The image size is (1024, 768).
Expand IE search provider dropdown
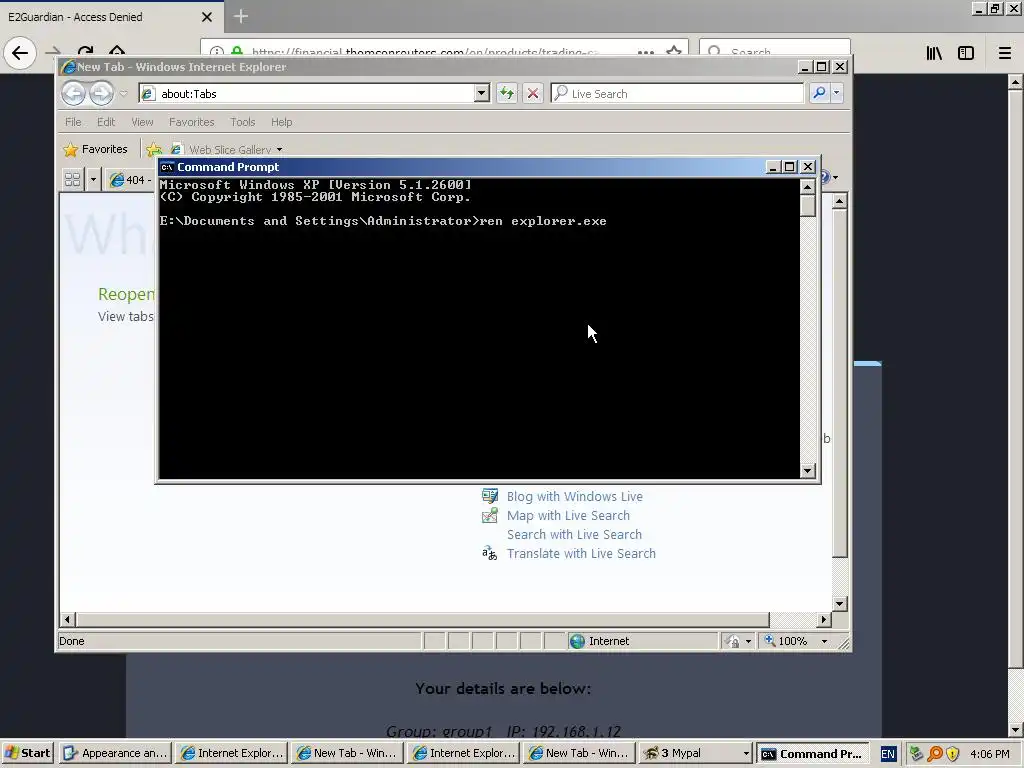click(x=837, y=93)
